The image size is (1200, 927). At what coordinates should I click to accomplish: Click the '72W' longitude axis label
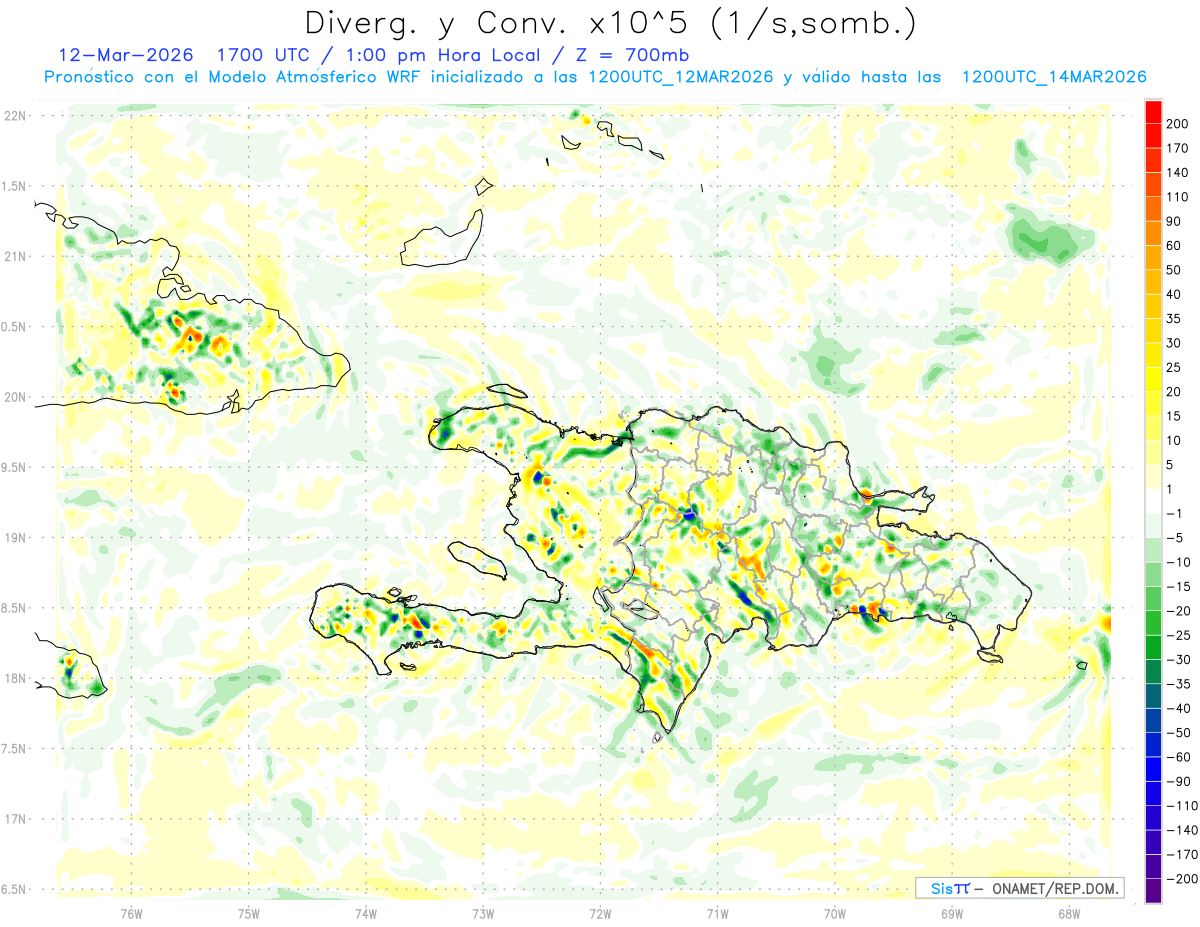[x=600, y=913]
